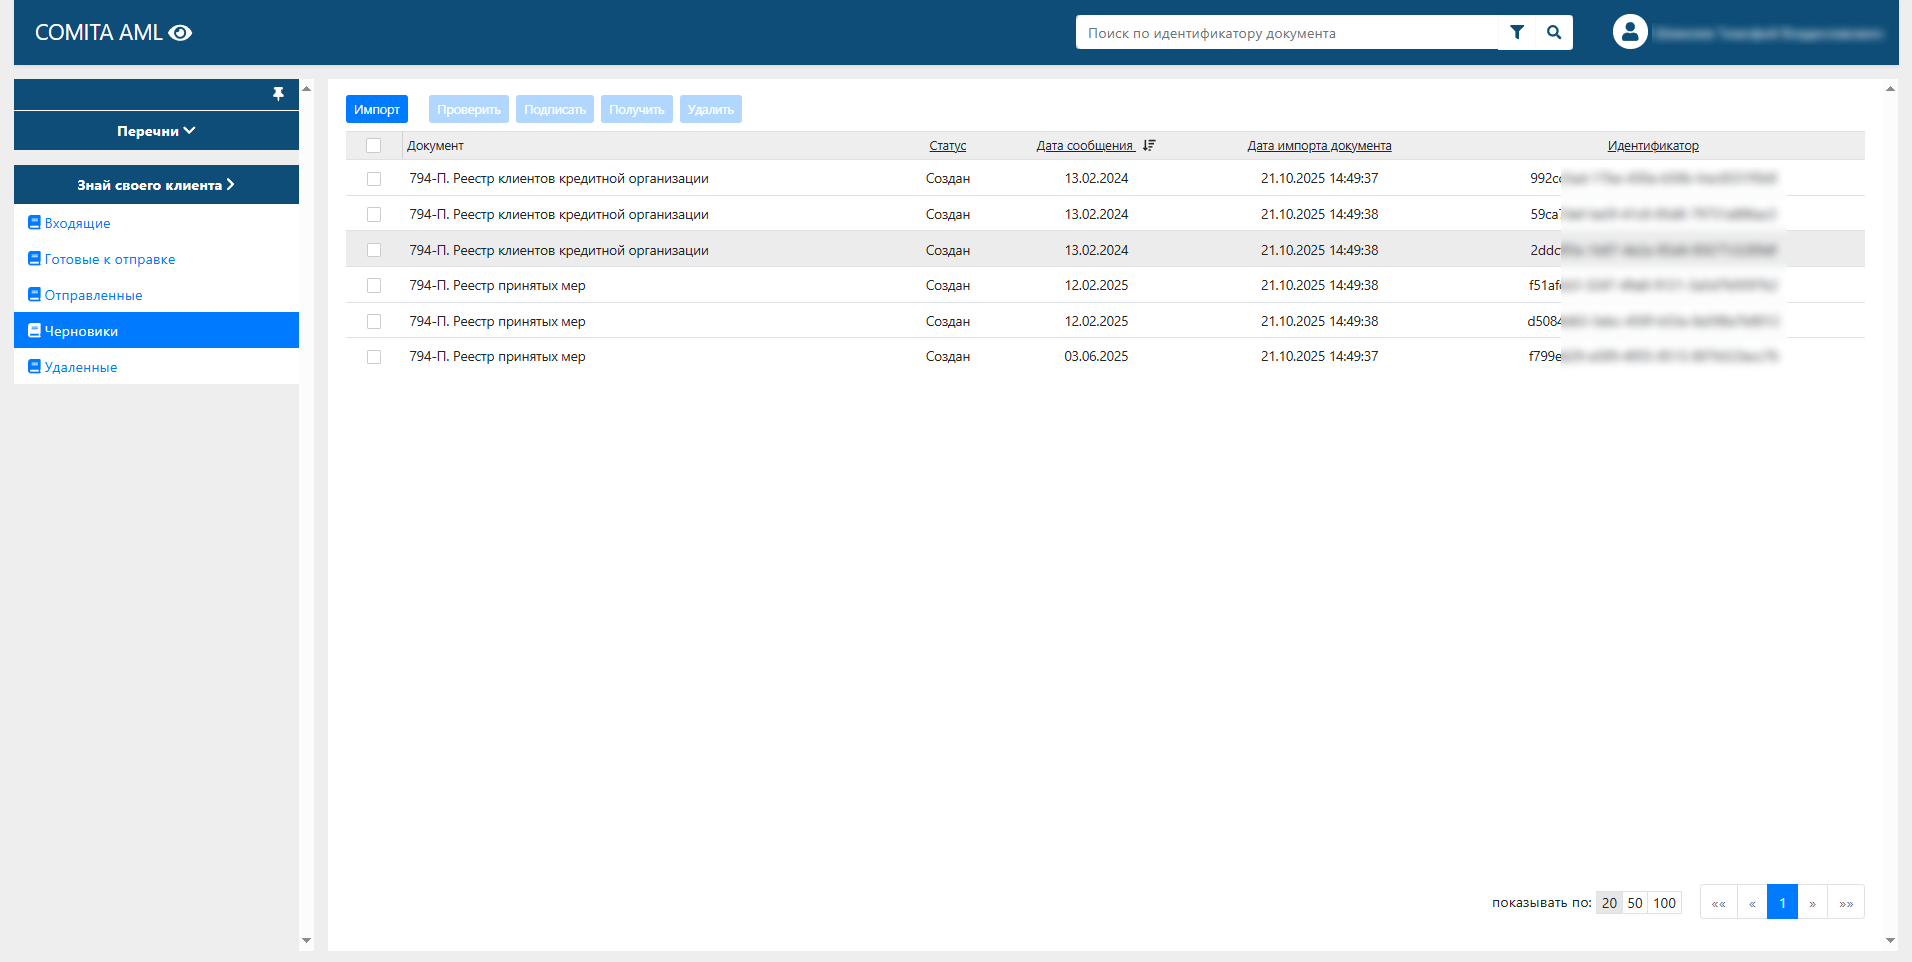This screenshot has height=962, width=1912.
Task: Click the magnifying glass search icon
Action: tap(1553, 32)
